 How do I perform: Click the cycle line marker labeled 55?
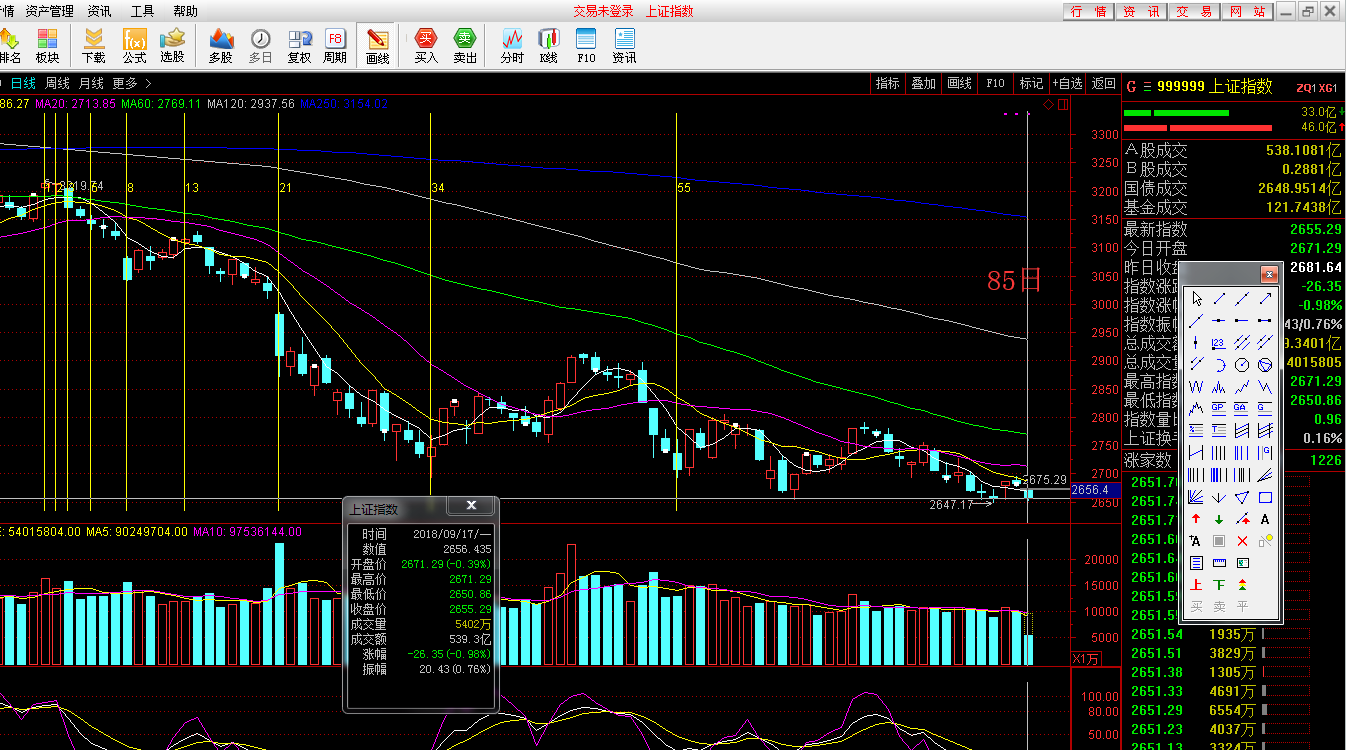[x=684, y=188]
